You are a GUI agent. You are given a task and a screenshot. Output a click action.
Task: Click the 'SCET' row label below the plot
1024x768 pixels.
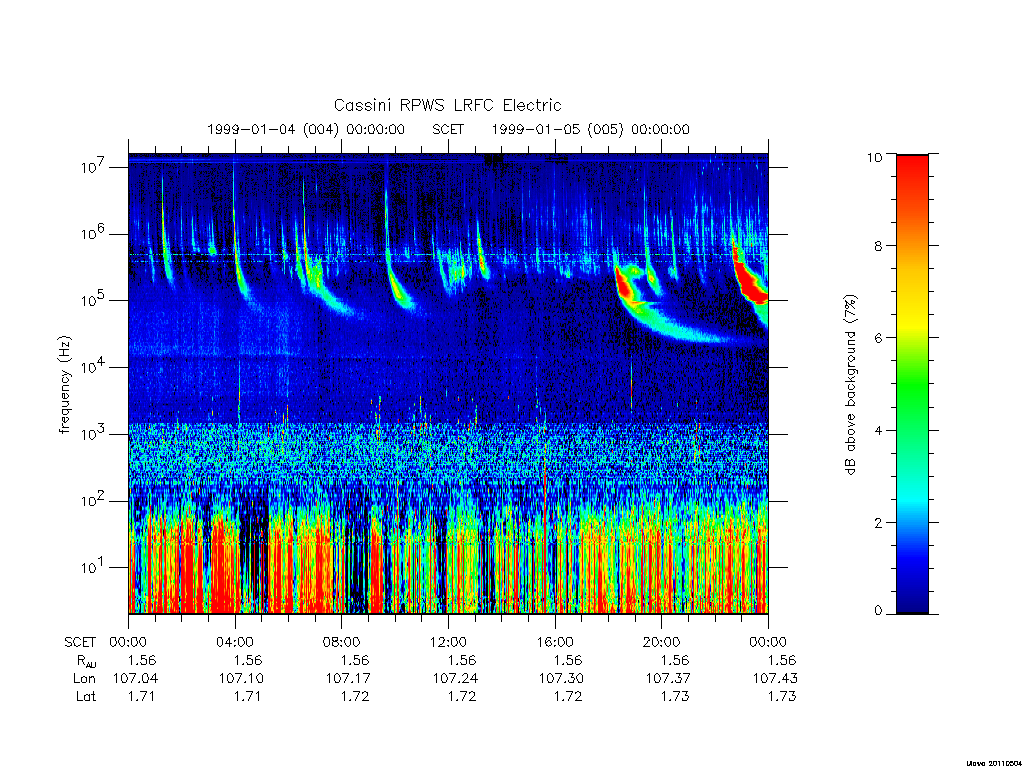[80, 642]
